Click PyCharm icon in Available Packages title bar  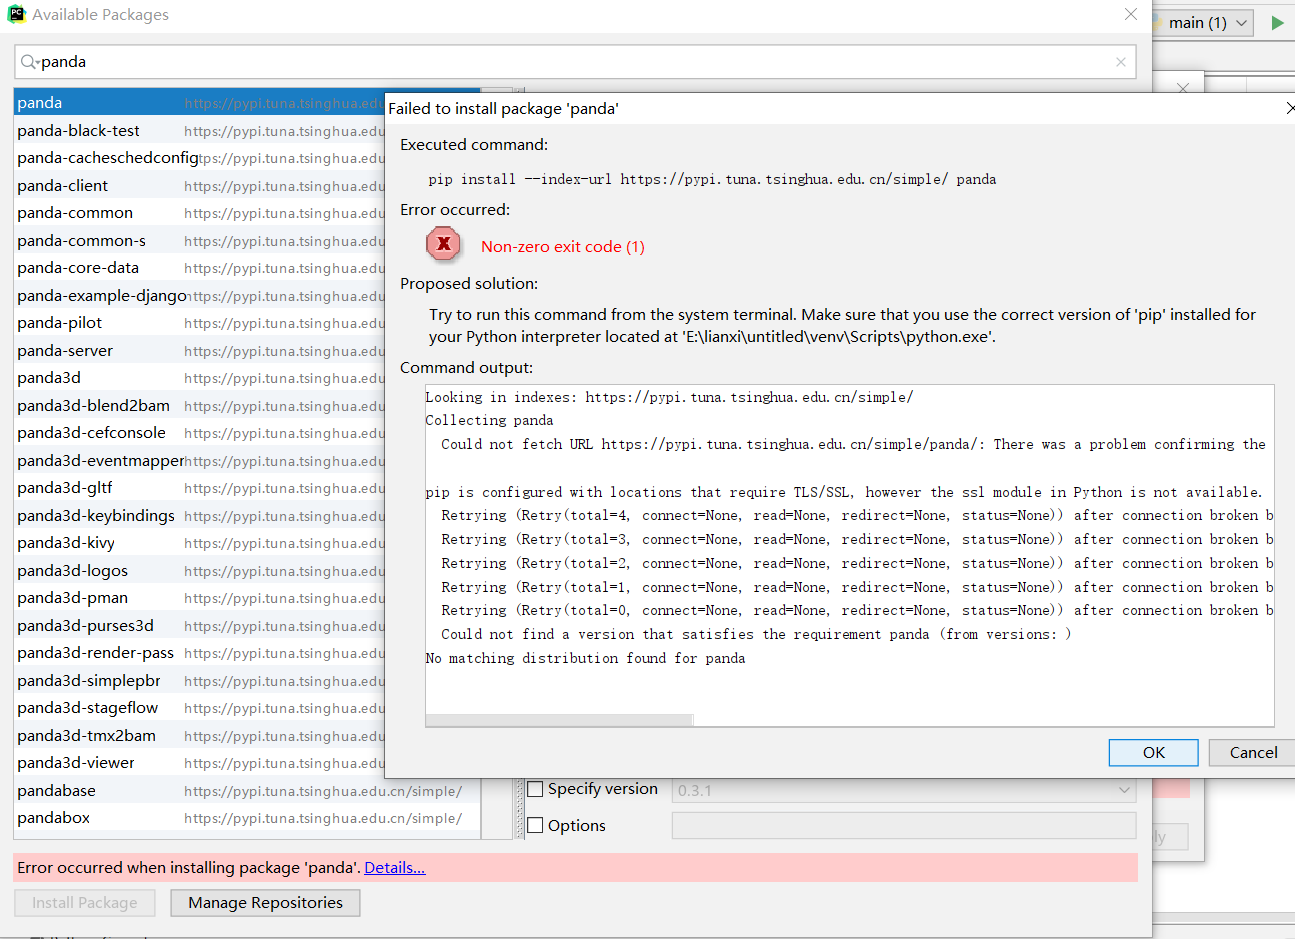click(16, 14)
